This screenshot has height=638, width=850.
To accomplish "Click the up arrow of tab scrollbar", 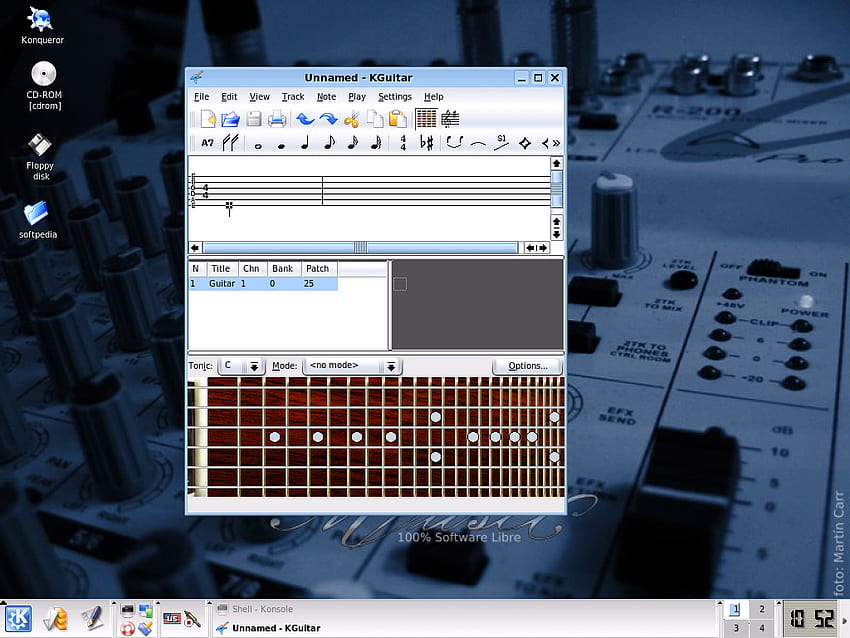I will click(x=556, y=163).
